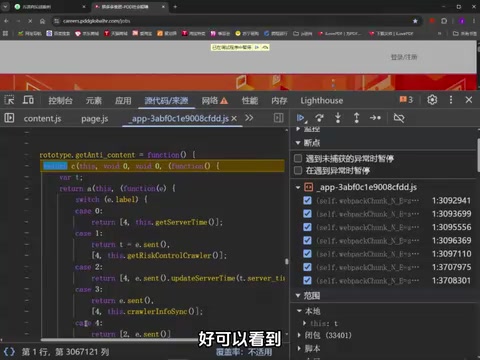The height and width of the screenshot is (360, 480).
Task: Click the inspect element picker icon
Action: pos(9,100)
